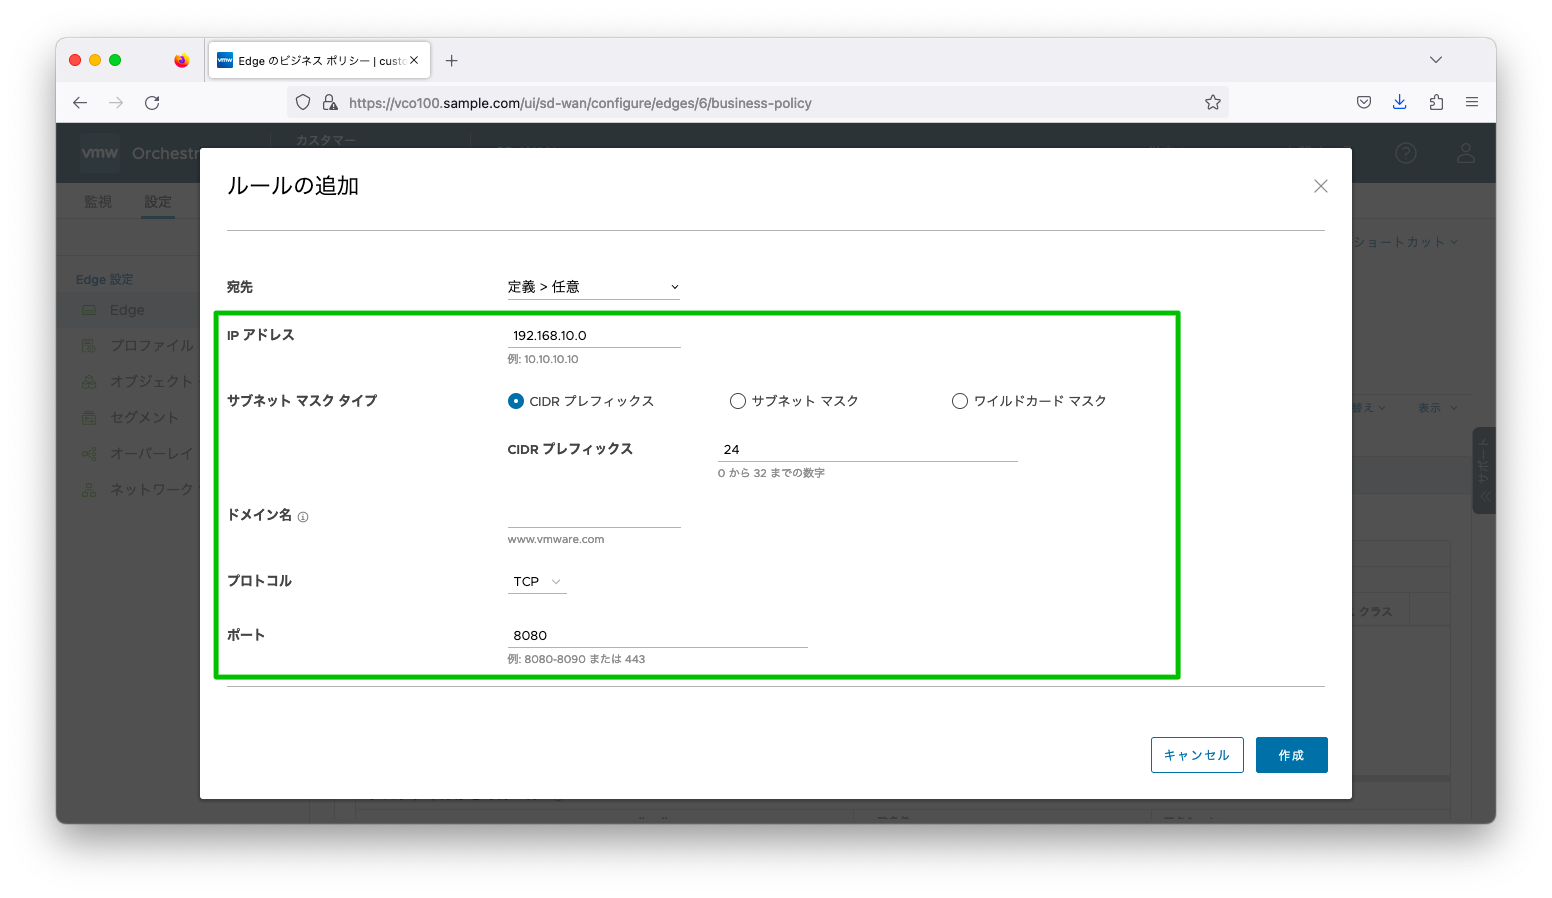Select the サブネット マスク radio option
The image size is (1552, 898).
pyautogui.click(x=738, y=401)
